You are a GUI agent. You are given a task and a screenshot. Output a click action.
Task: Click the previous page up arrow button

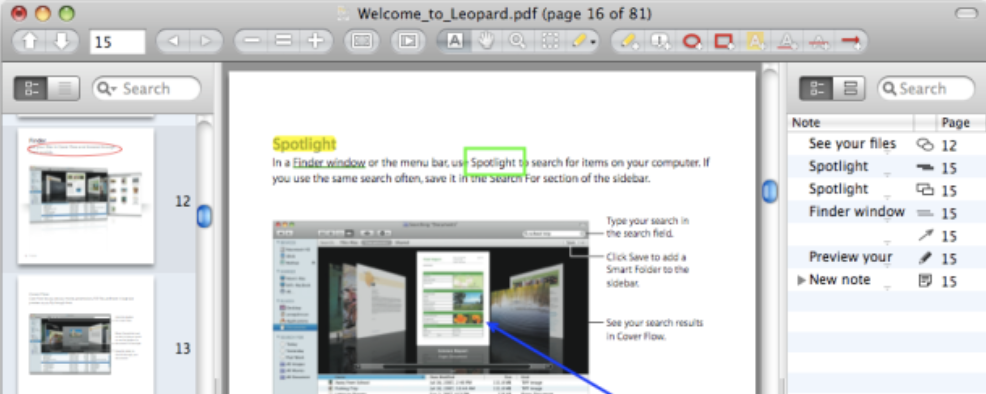(30, 41)
